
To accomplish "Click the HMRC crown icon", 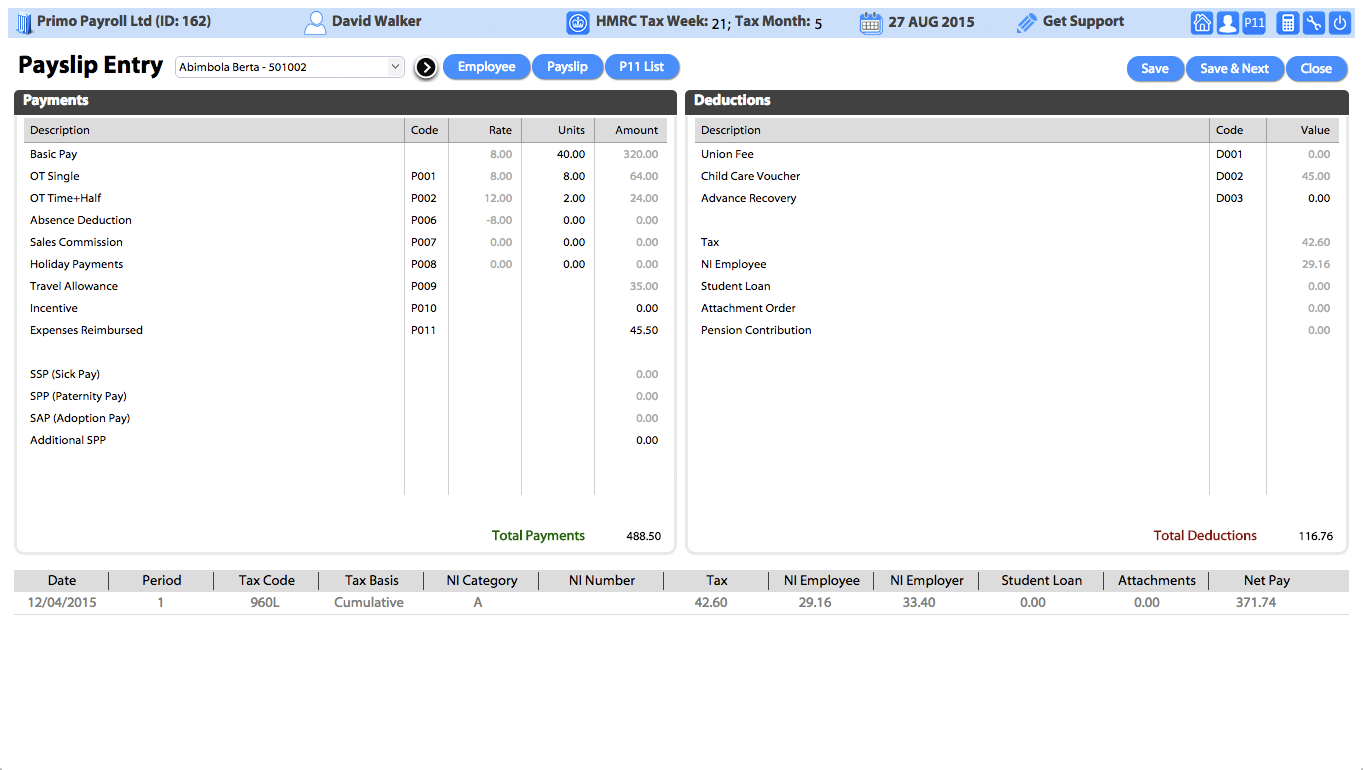I will 578,23.
